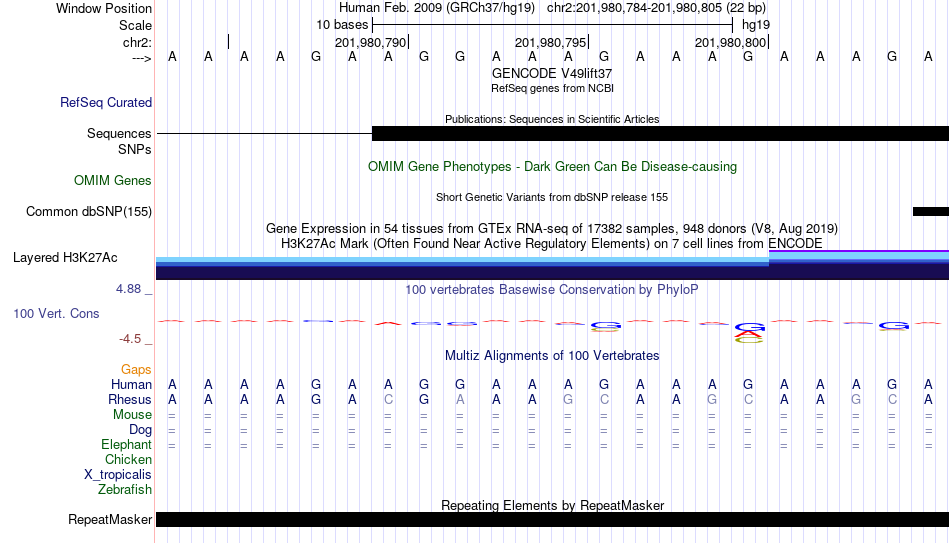Click the Rhesus species label
Viewport: 950px width, 543px height.
pyautogui.click(x=130, y=400)
